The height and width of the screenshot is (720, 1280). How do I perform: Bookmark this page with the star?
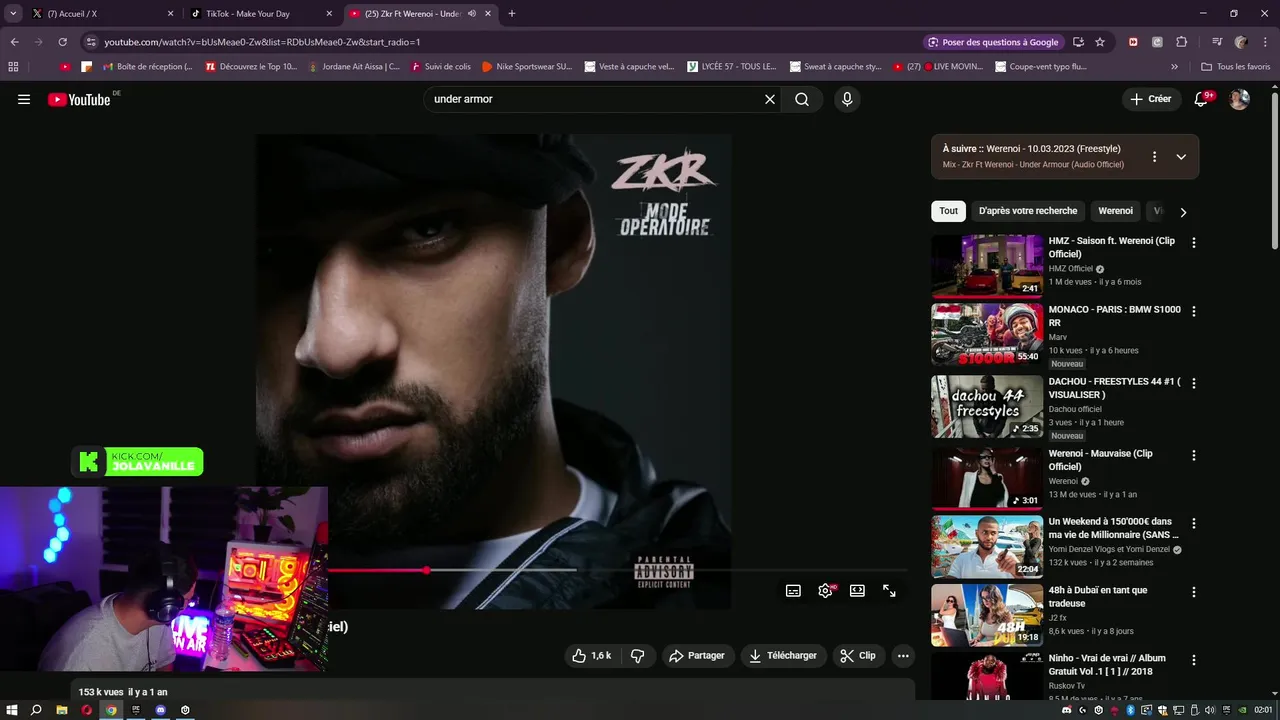point(1100,42)
